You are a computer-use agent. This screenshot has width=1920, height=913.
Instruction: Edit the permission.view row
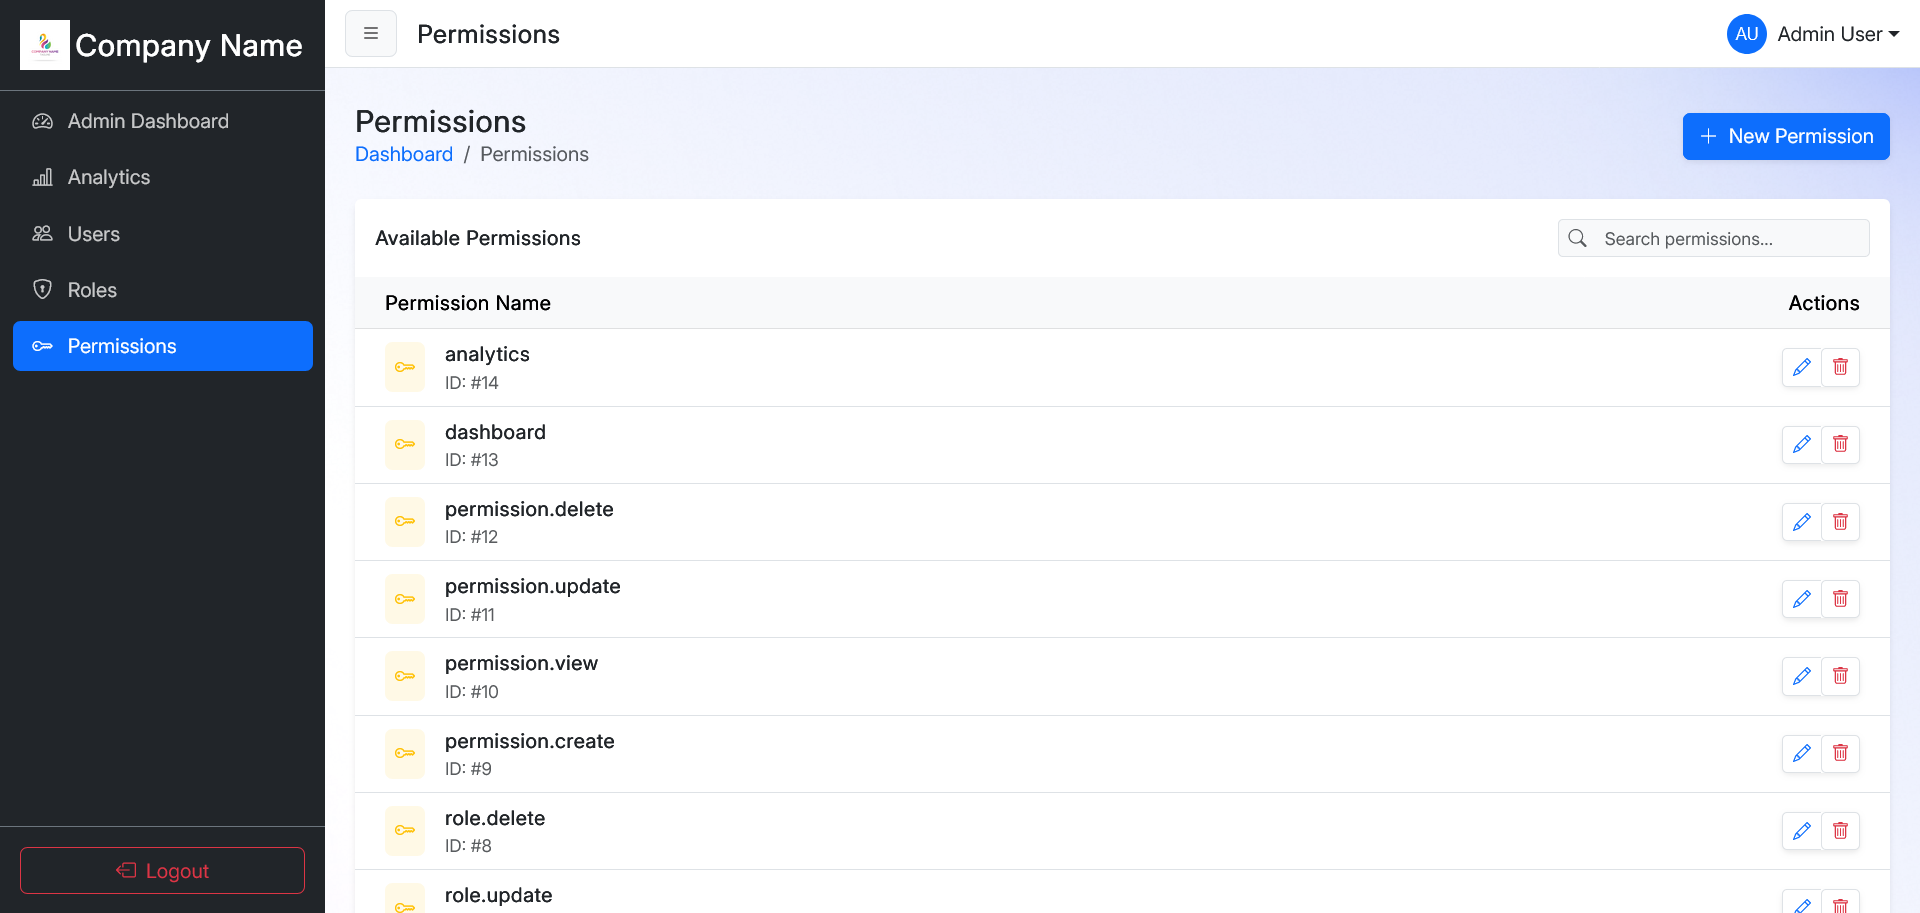1801,676
